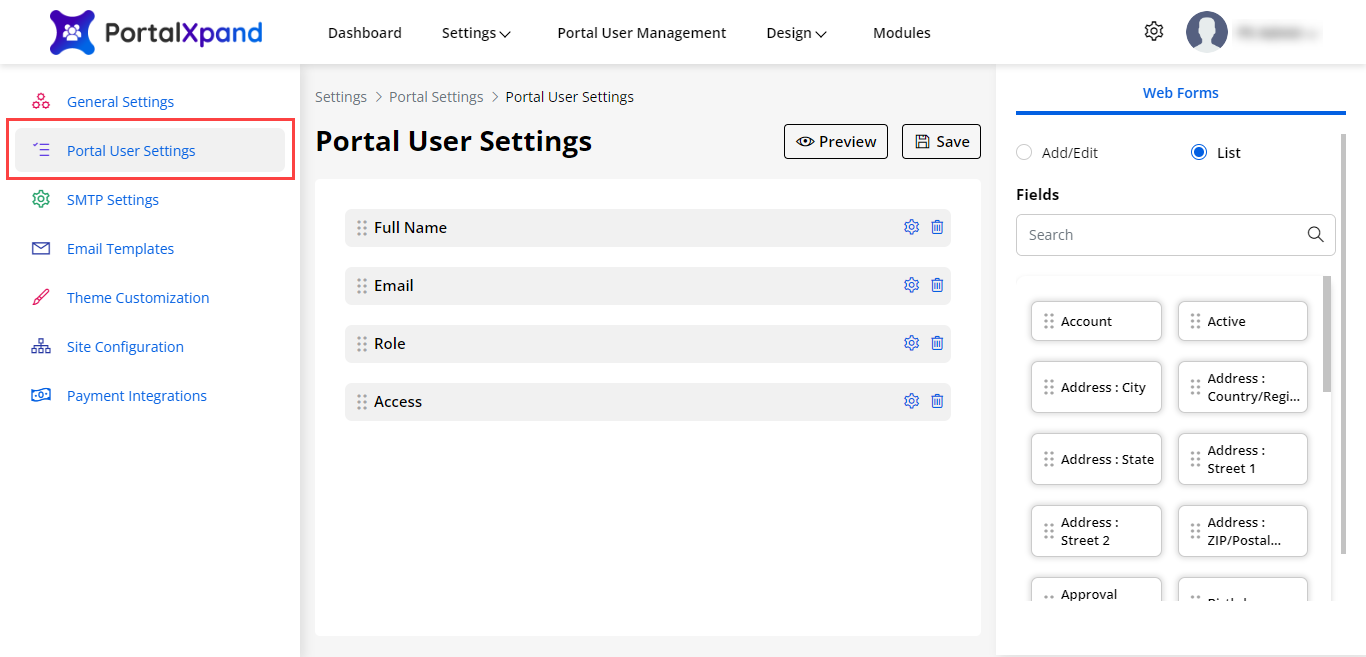
Task: Click the fields list vertical scrollbar
Action: click(1327, 335)
